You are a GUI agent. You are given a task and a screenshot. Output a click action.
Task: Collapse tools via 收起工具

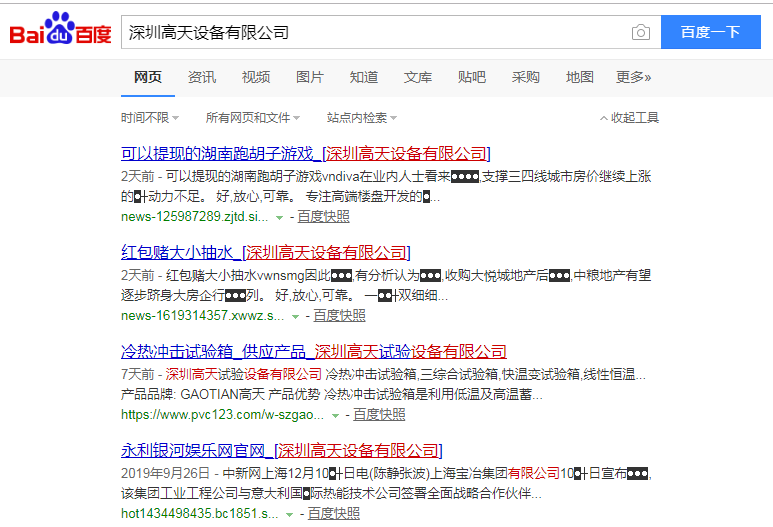[x=630, y=118]
